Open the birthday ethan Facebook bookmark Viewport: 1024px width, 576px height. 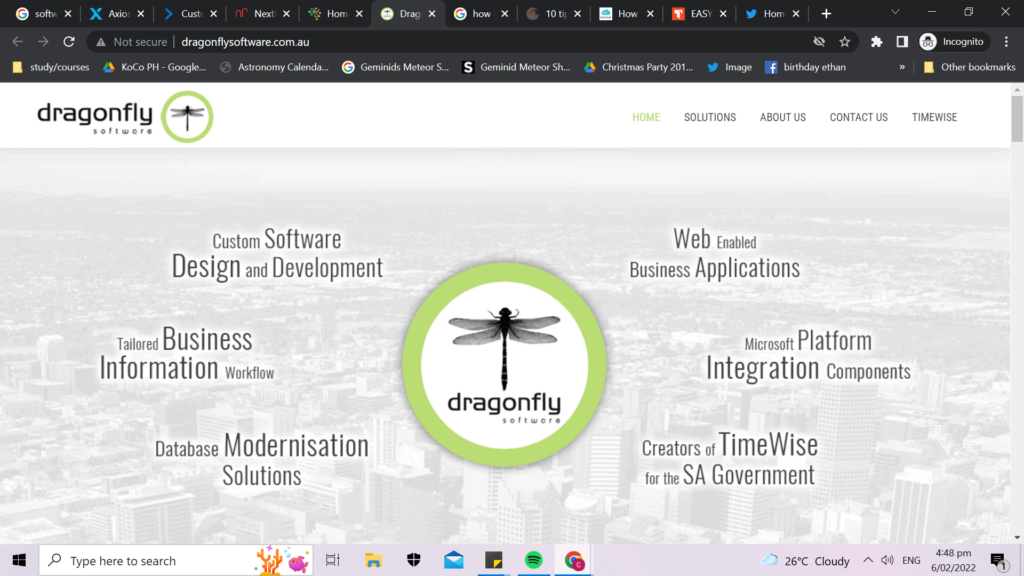[x=805, y=67]
